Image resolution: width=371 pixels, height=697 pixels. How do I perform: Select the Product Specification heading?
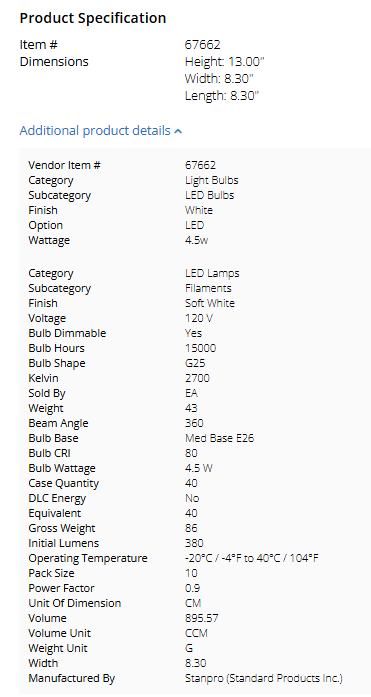tap(93, 18)
